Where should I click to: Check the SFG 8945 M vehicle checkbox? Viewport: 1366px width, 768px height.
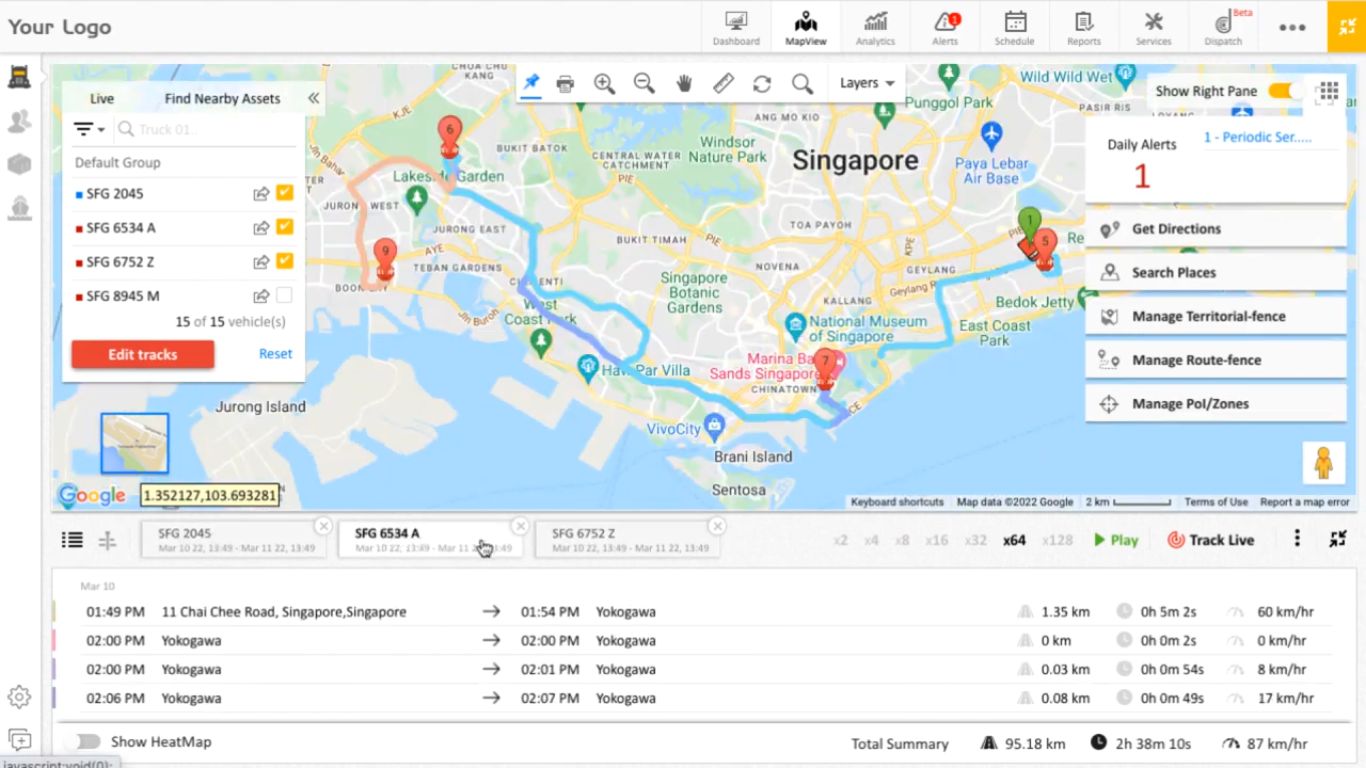tap(284, 295)
